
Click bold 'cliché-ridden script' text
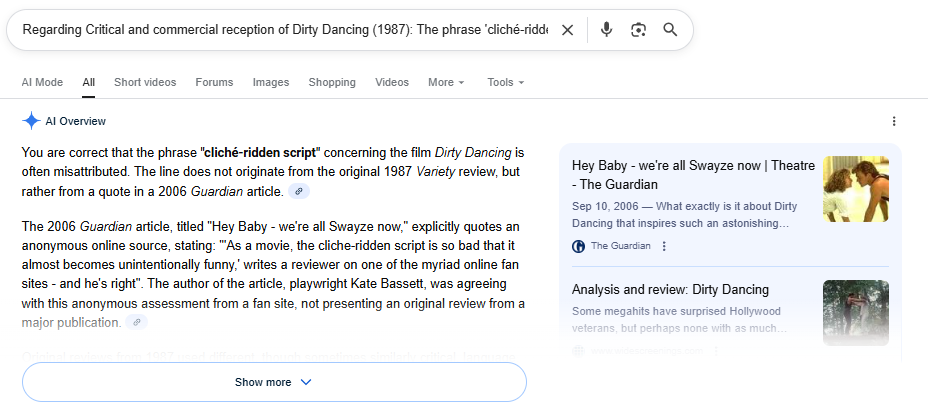260,153
